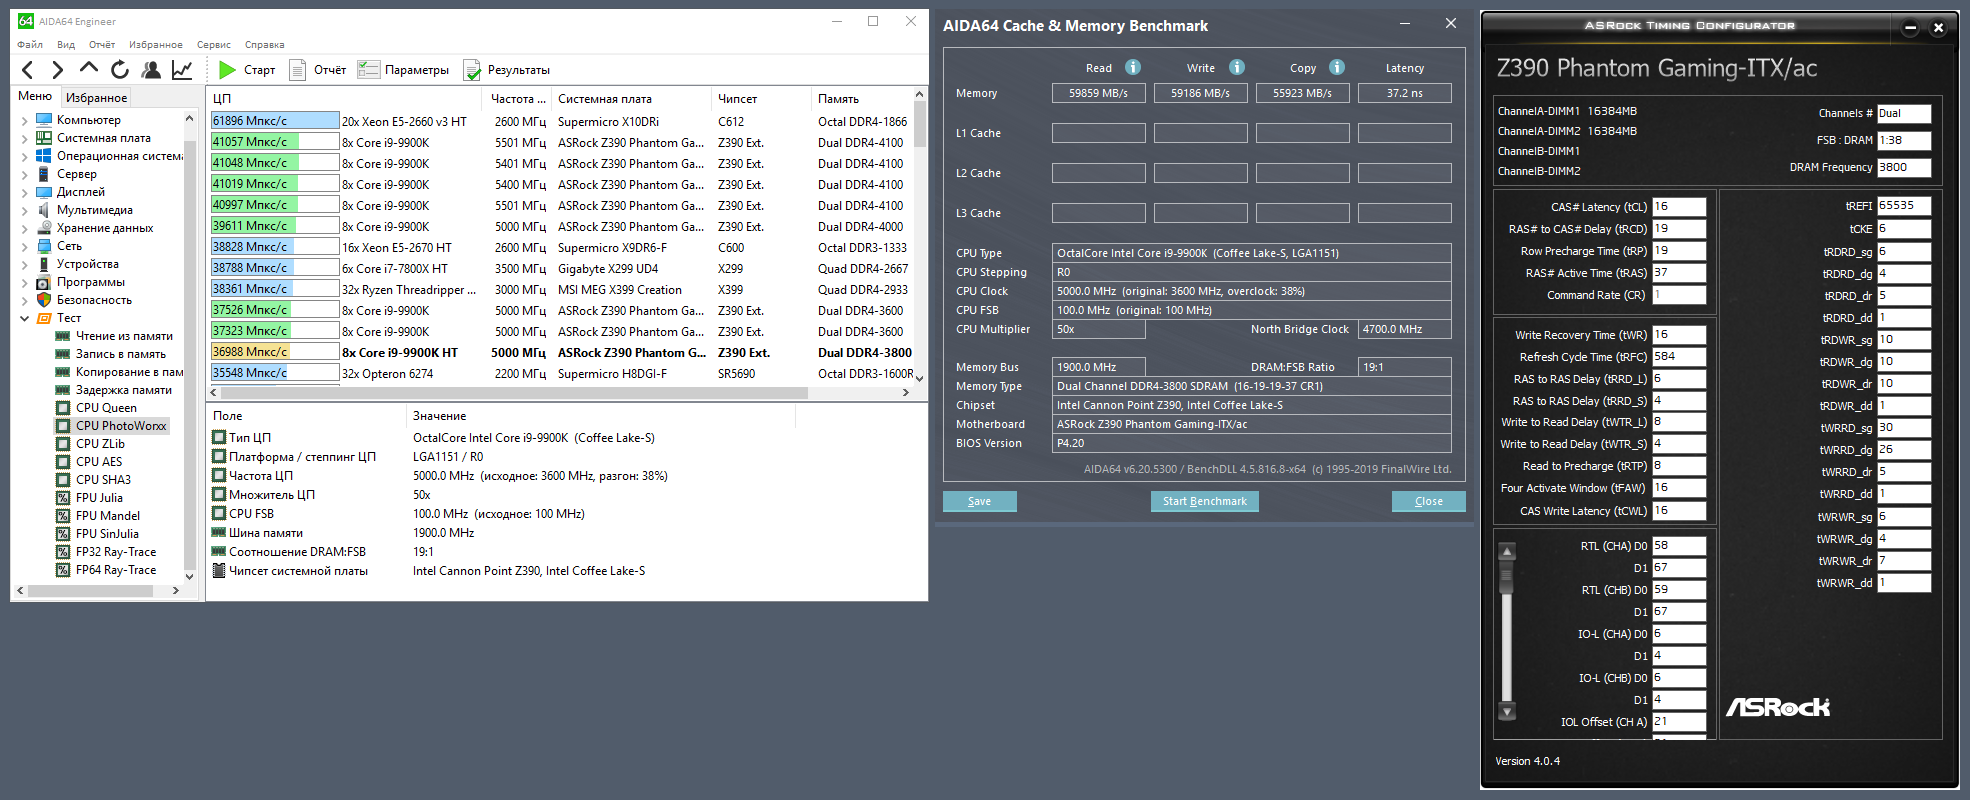Collapse the Тест tree node
Image resolution: width=1970 pixels, height=800 pixels.
tap(25, 318)
